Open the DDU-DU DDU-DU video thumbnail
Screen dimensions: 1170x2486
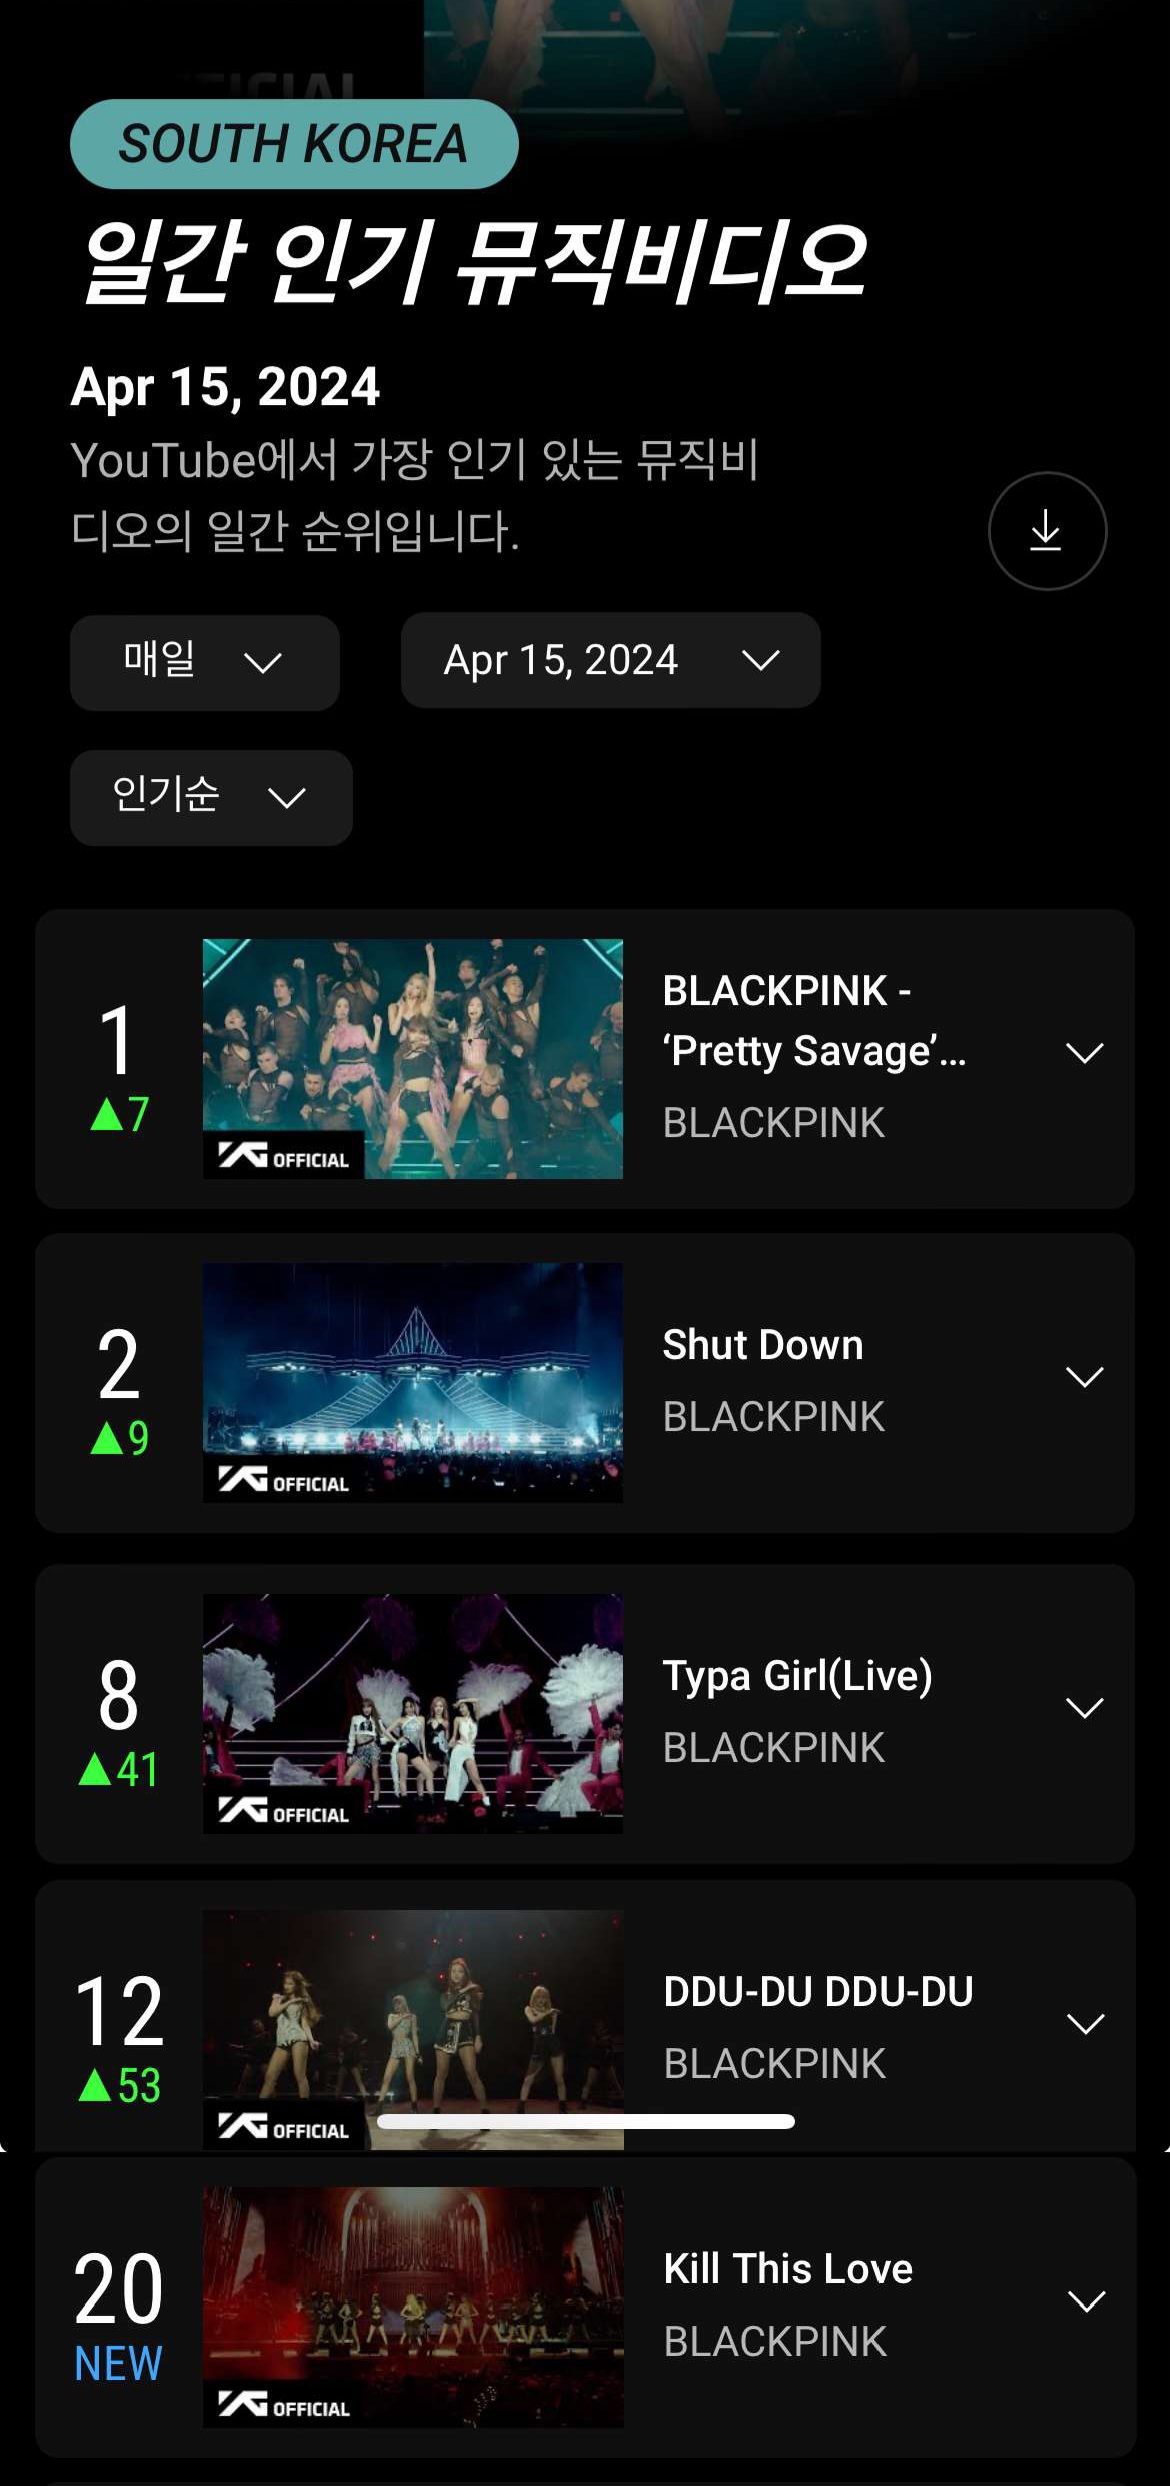click(412, 2010)
